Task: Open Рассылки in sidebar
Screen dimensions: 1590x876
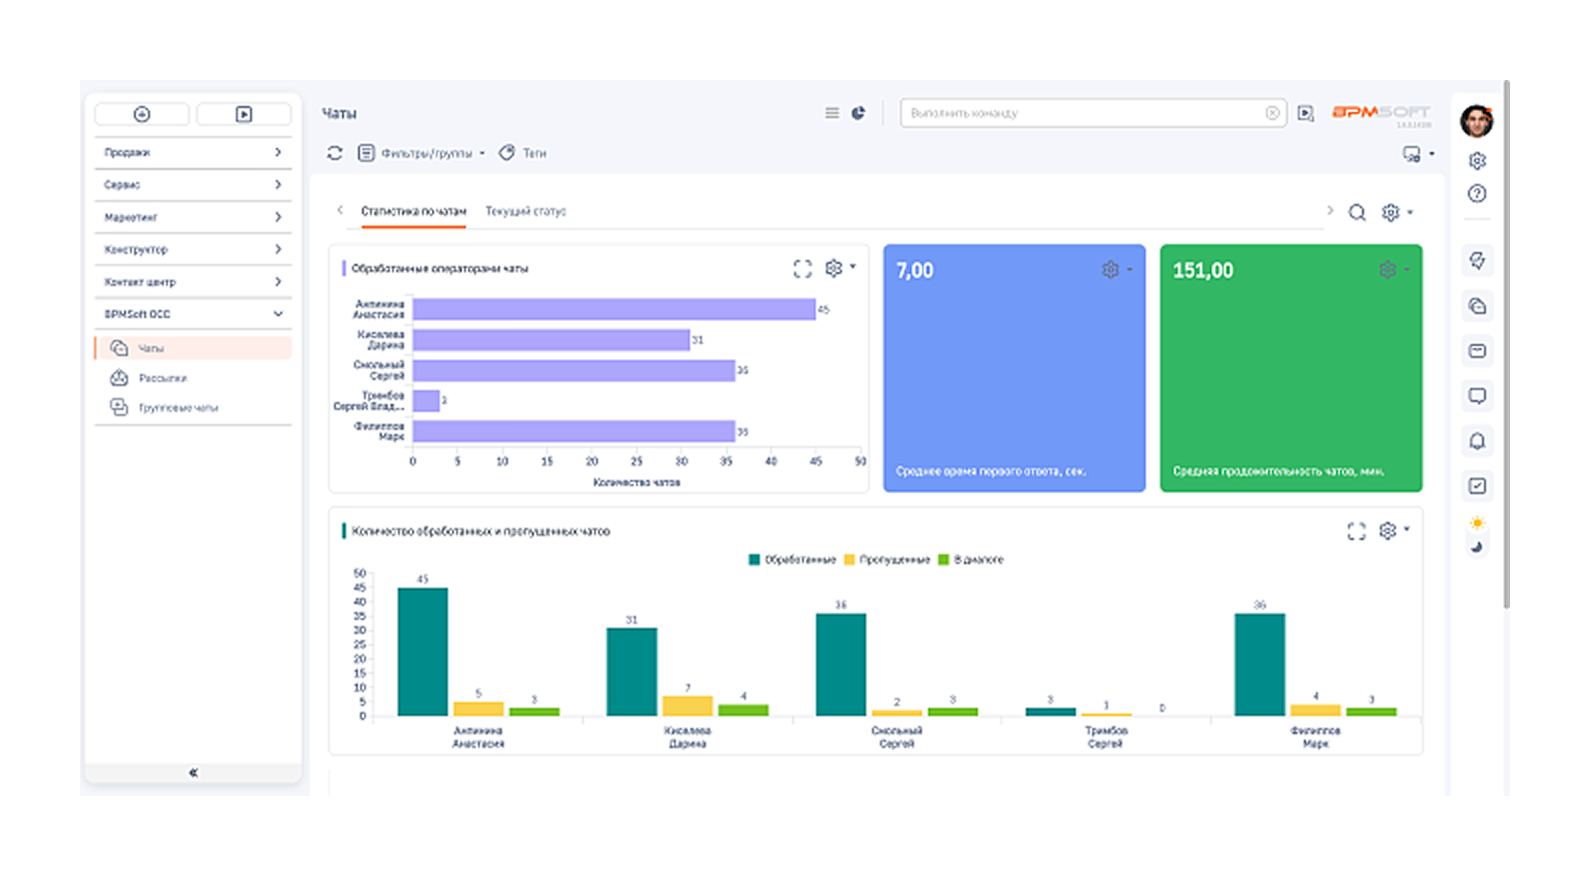Action: [163, 378]
